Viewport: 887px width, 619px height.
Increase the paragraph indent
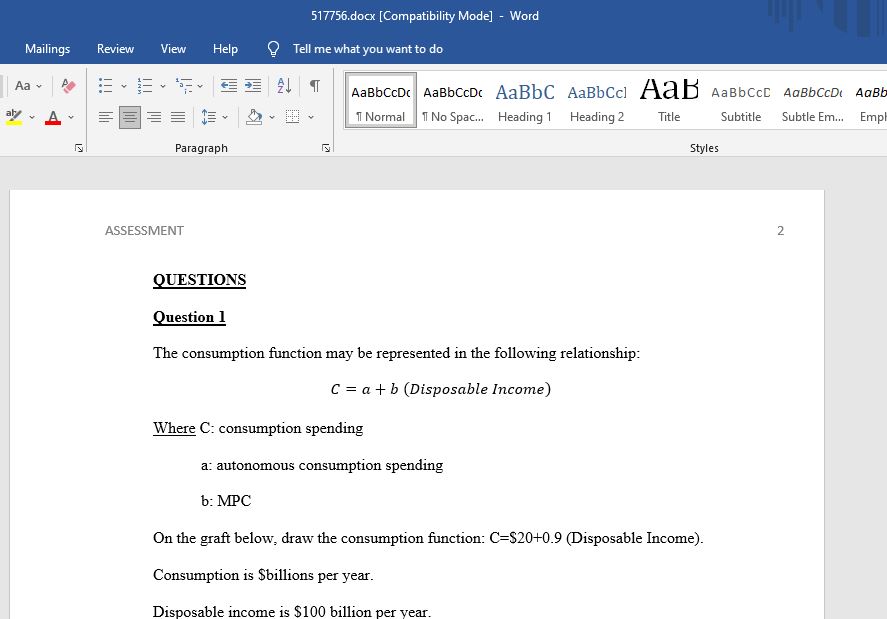click(x=253, y=86)
